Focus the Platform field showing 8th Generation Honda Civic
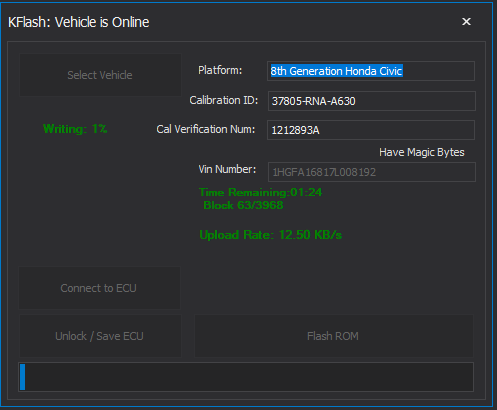 pos(371,71)
